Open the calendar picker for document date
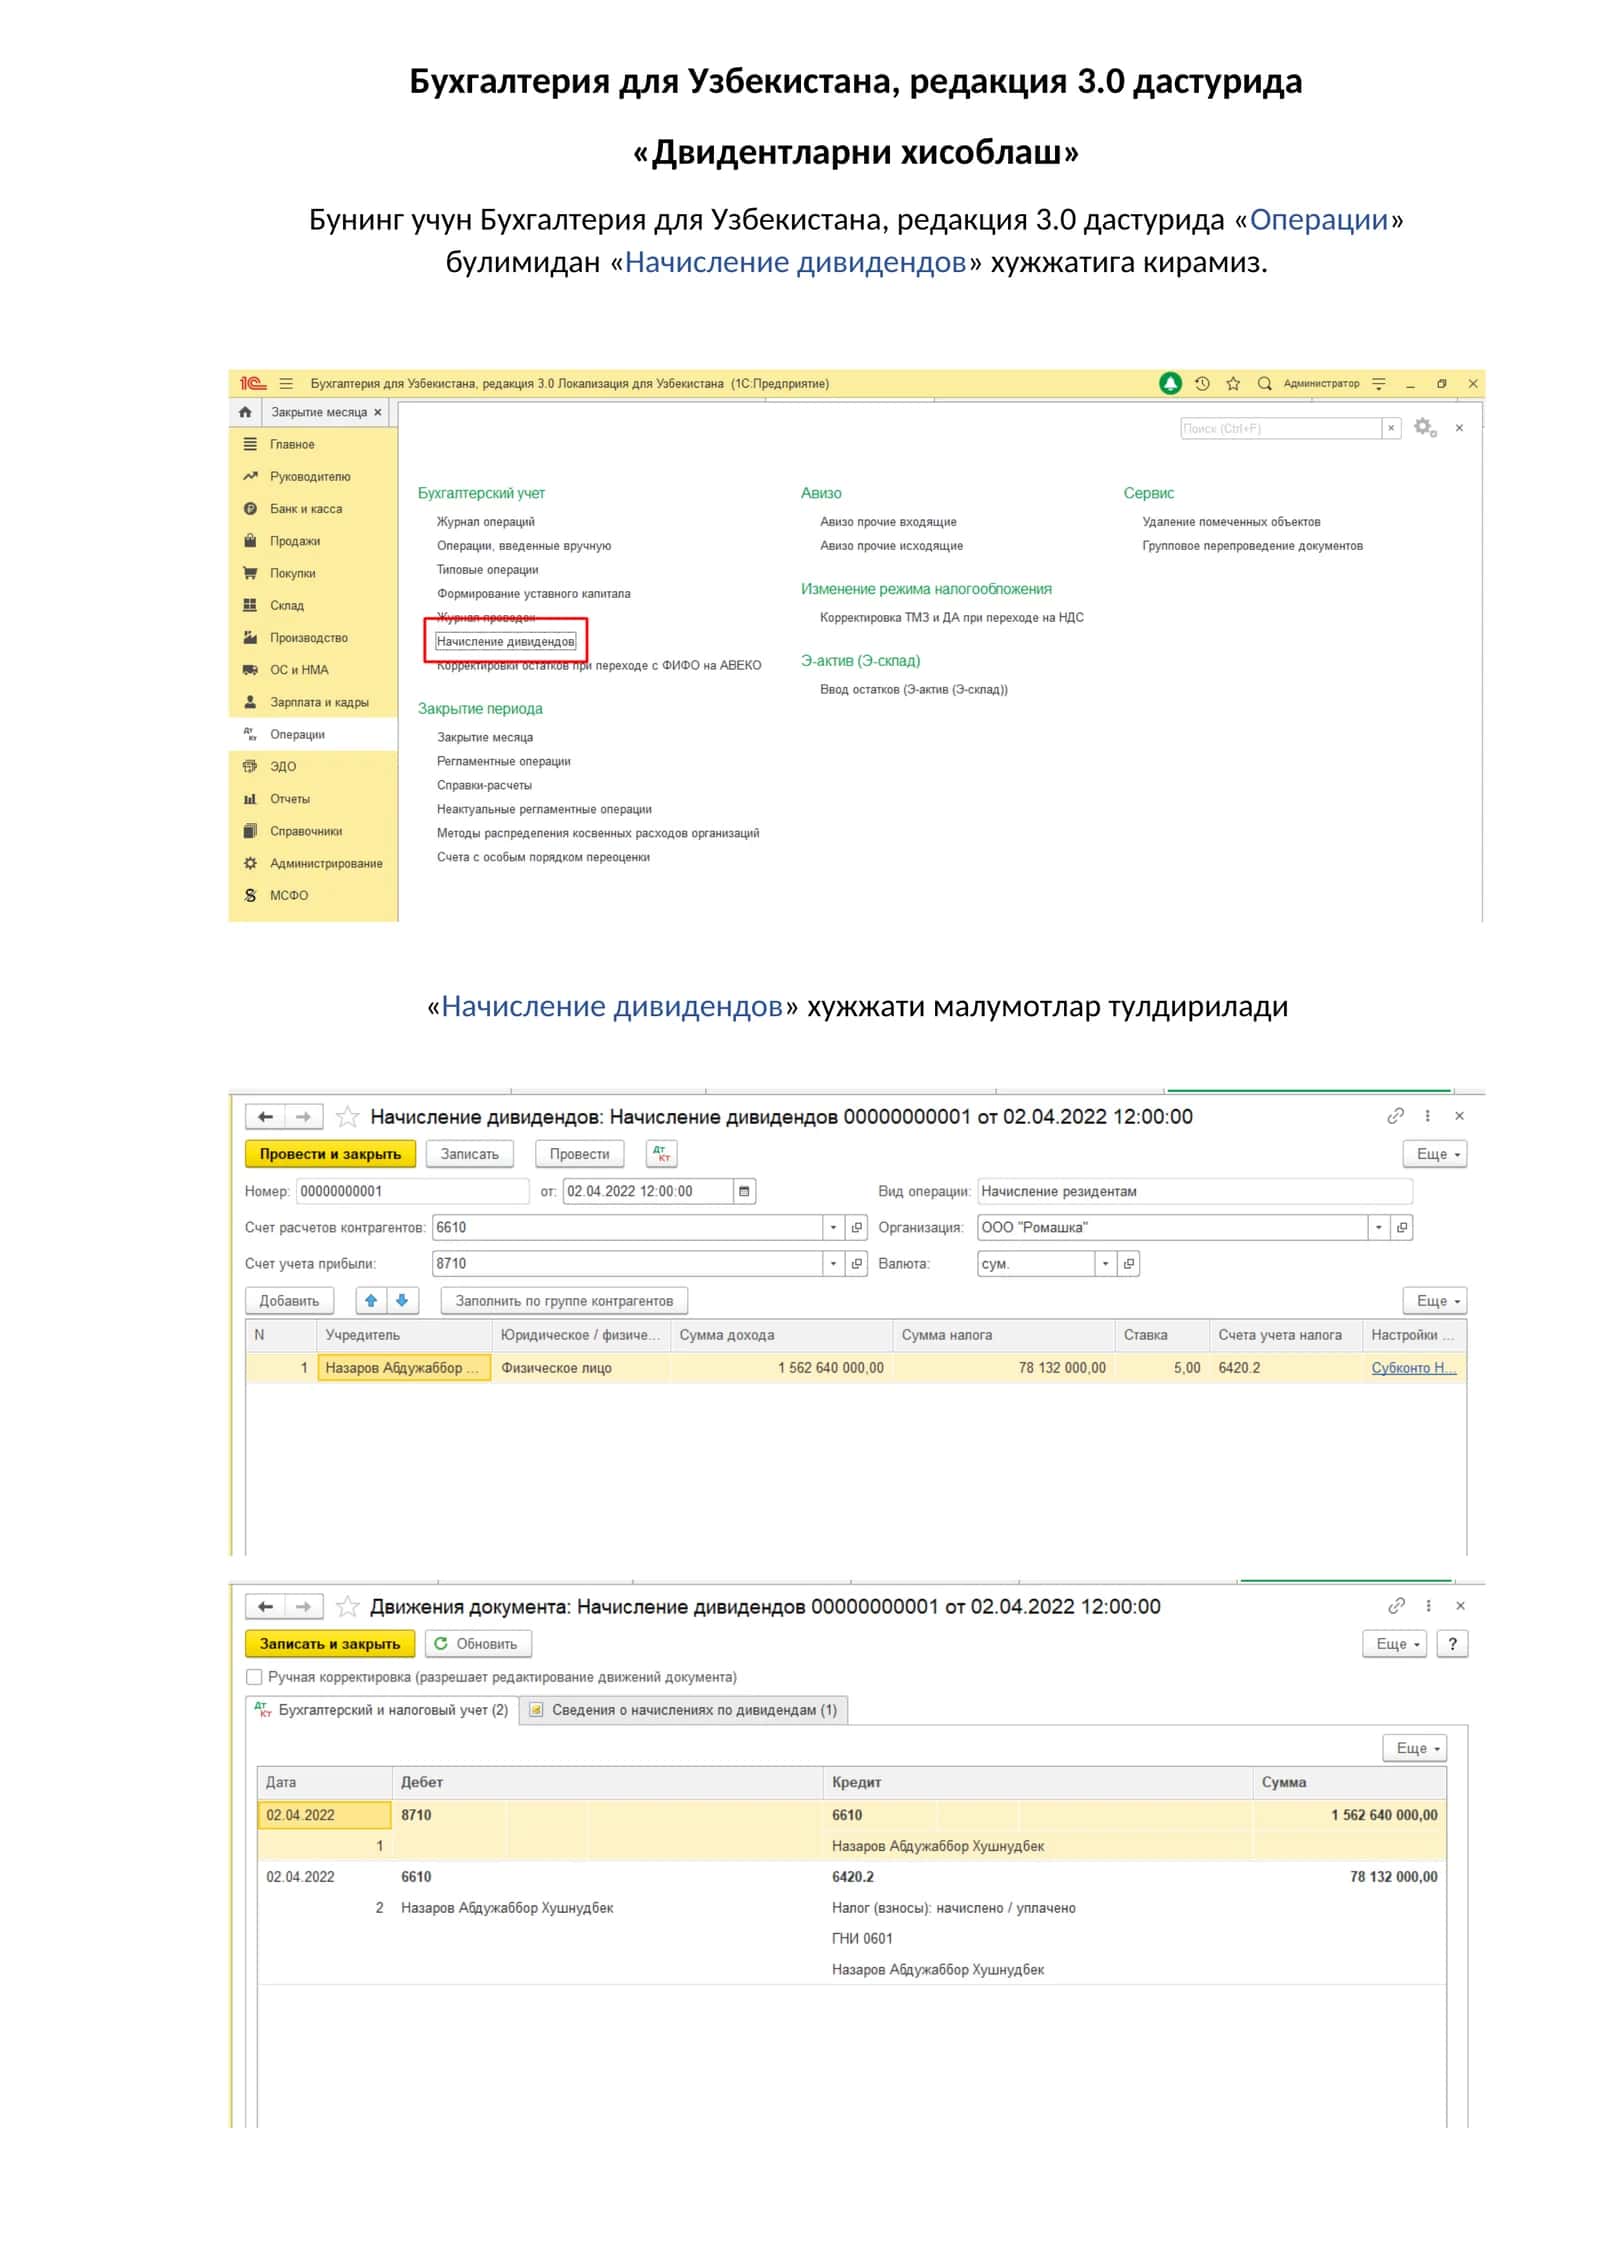The height and width of the screenshot is (2262, 1600). click(x=744, y=1191)
